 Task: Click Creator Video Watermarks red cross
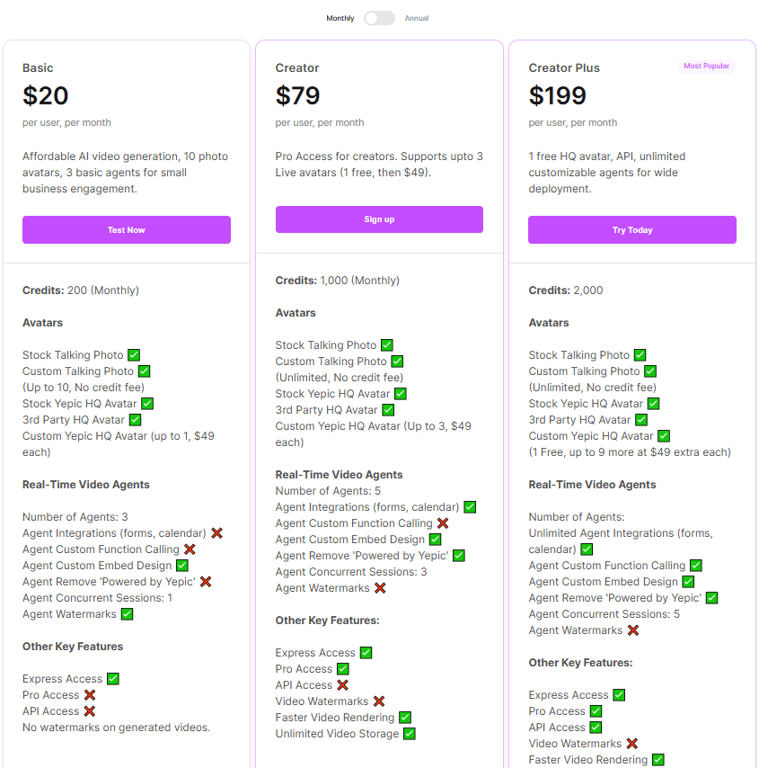tap(379, 701)
